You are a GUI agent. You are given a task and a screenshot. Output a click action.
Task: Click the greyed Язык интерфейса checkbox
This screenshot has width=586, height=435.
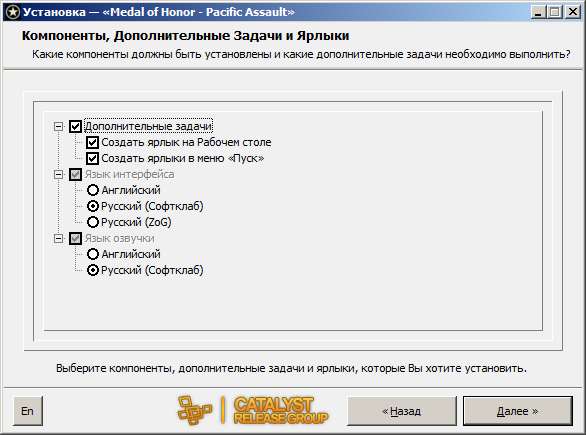point(75,175)
